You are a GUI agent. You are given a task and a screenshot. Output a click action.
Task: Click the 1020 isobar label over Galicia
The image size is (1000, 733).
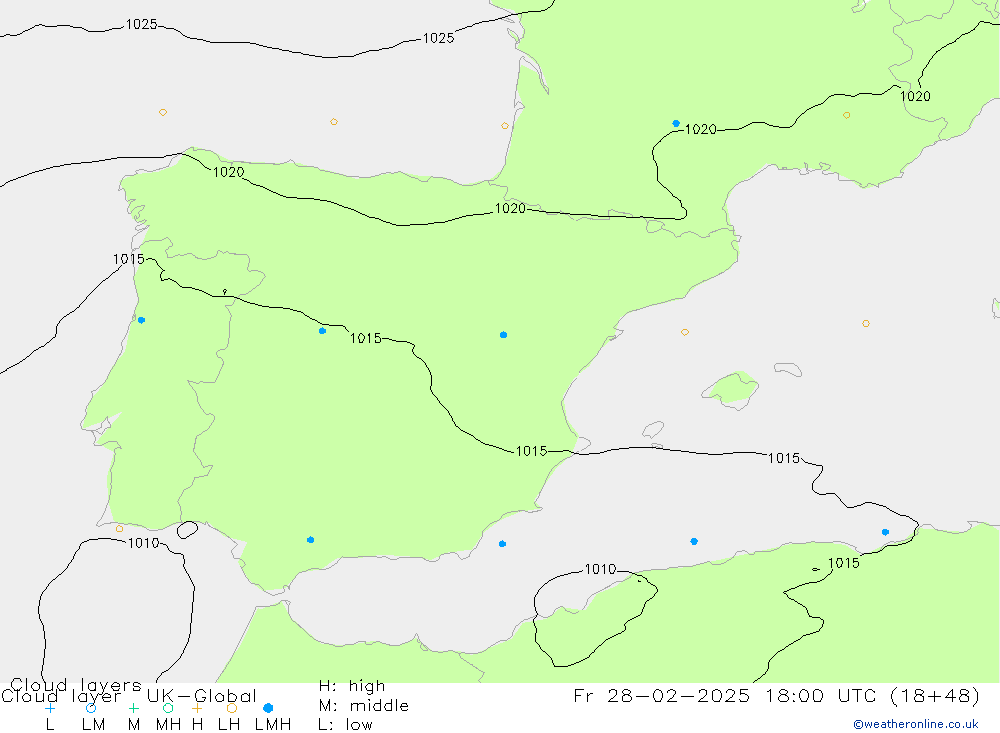pyautogui.click(x=228, y=172)
